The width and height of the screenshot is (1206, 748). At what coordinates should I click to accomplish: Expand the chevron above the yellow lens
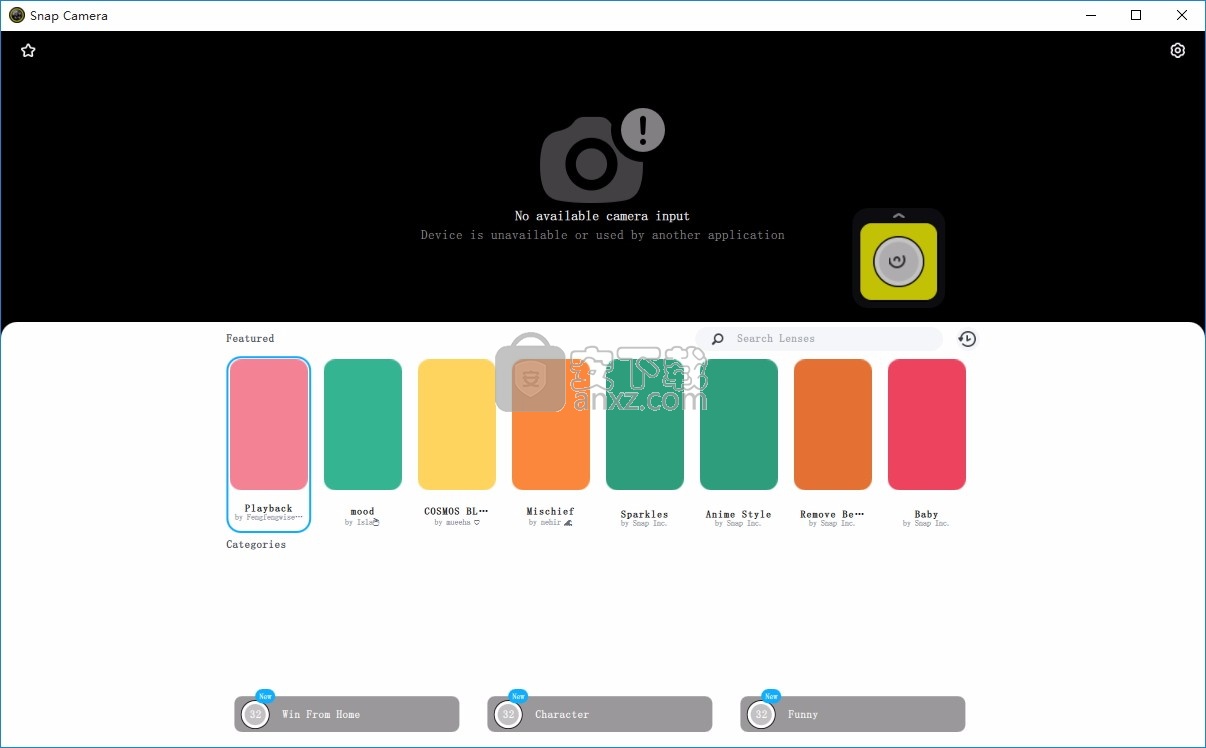(x=898, y=215)
